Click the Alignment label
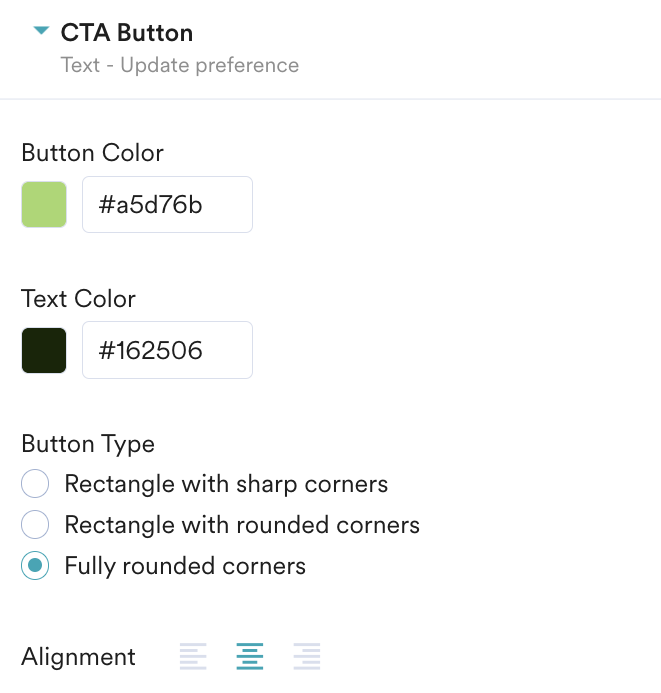This screenshot has height=693, width=661. [78, 657]
